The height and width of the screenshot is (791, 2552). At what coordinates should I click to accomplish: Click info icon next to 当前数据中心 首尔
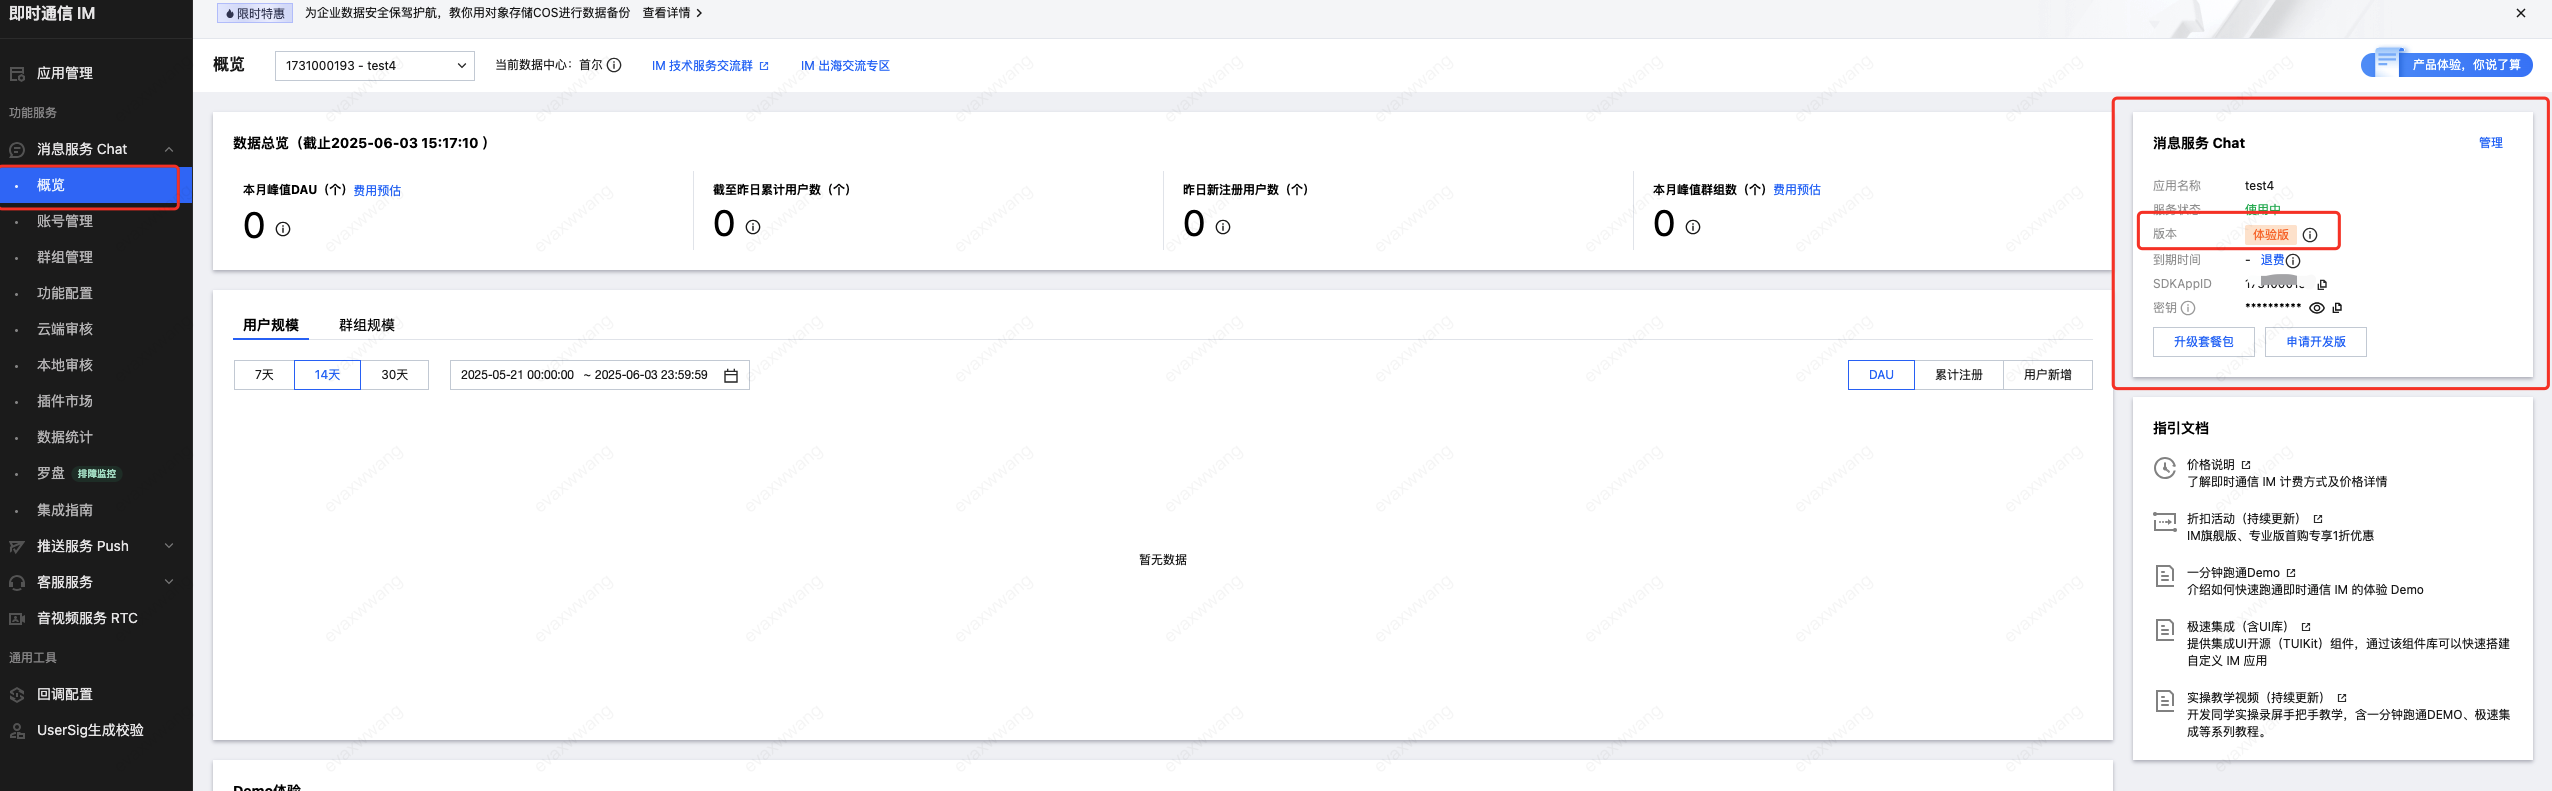click(x=614, y=65)
